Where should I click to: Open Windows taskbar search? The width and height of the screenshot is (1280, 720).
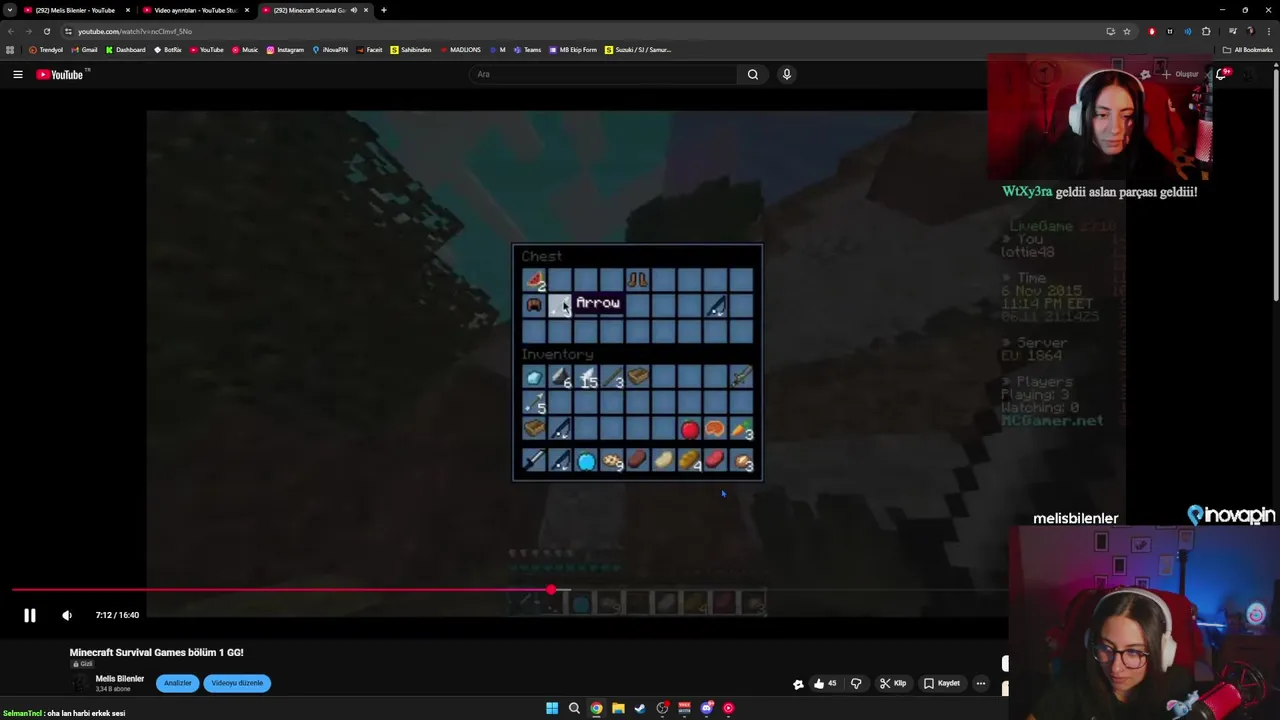(x=574, y=708)
